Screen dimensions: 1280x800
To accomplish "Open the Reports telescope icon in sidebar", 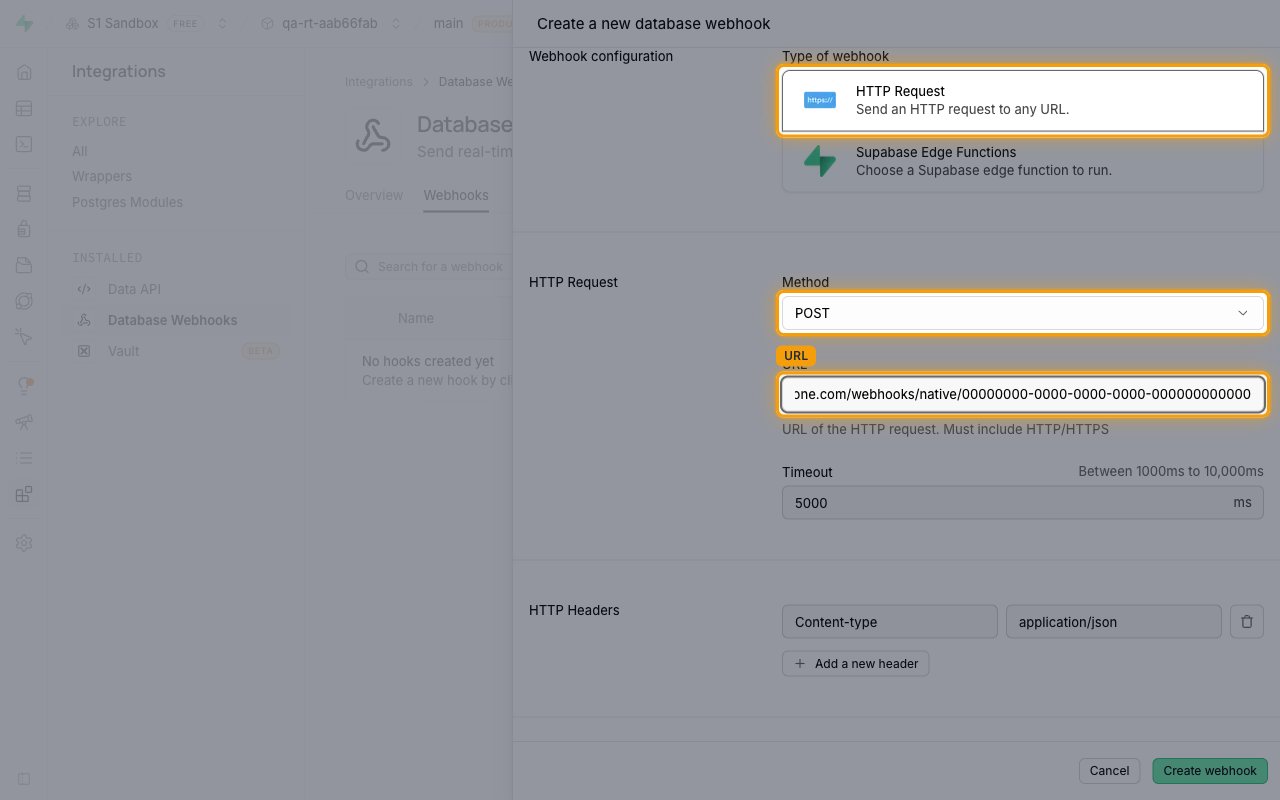I will coord(24,422).
